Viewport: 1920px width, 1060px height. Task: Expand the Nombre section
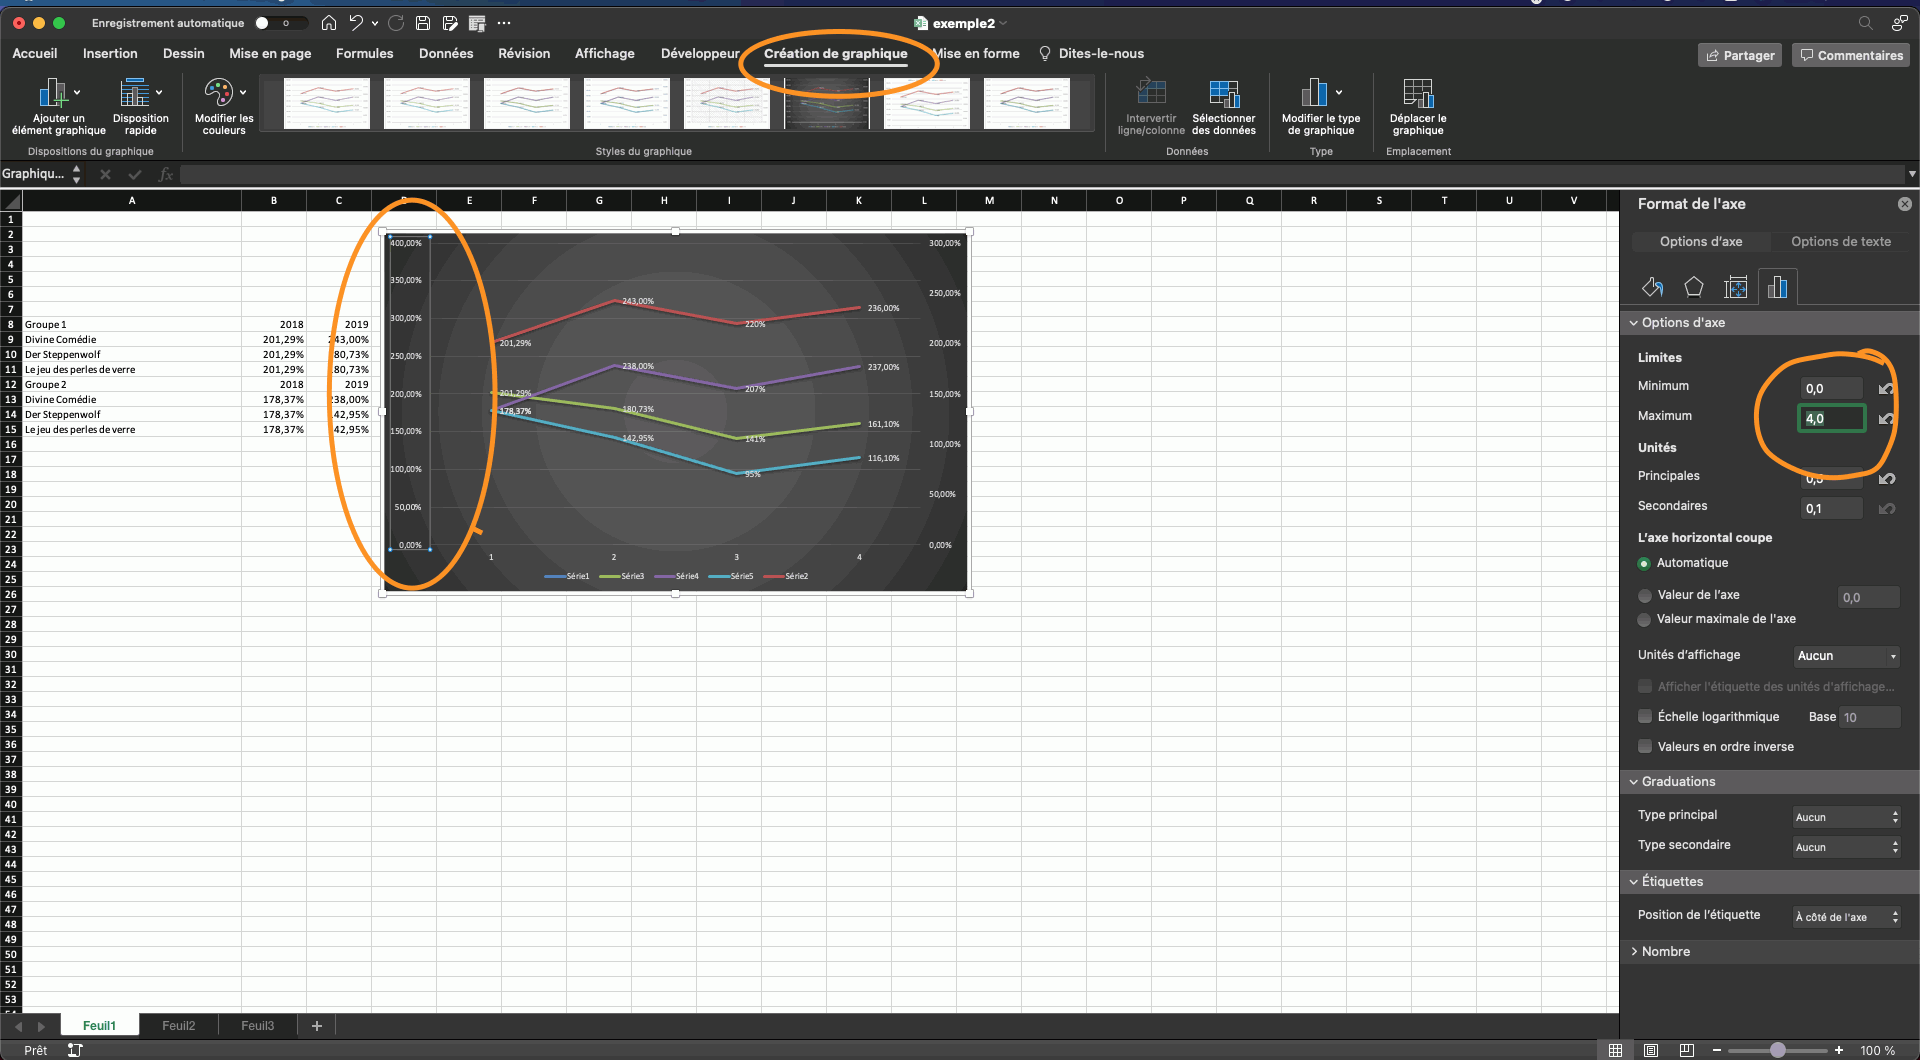(x=1665, y=952)
